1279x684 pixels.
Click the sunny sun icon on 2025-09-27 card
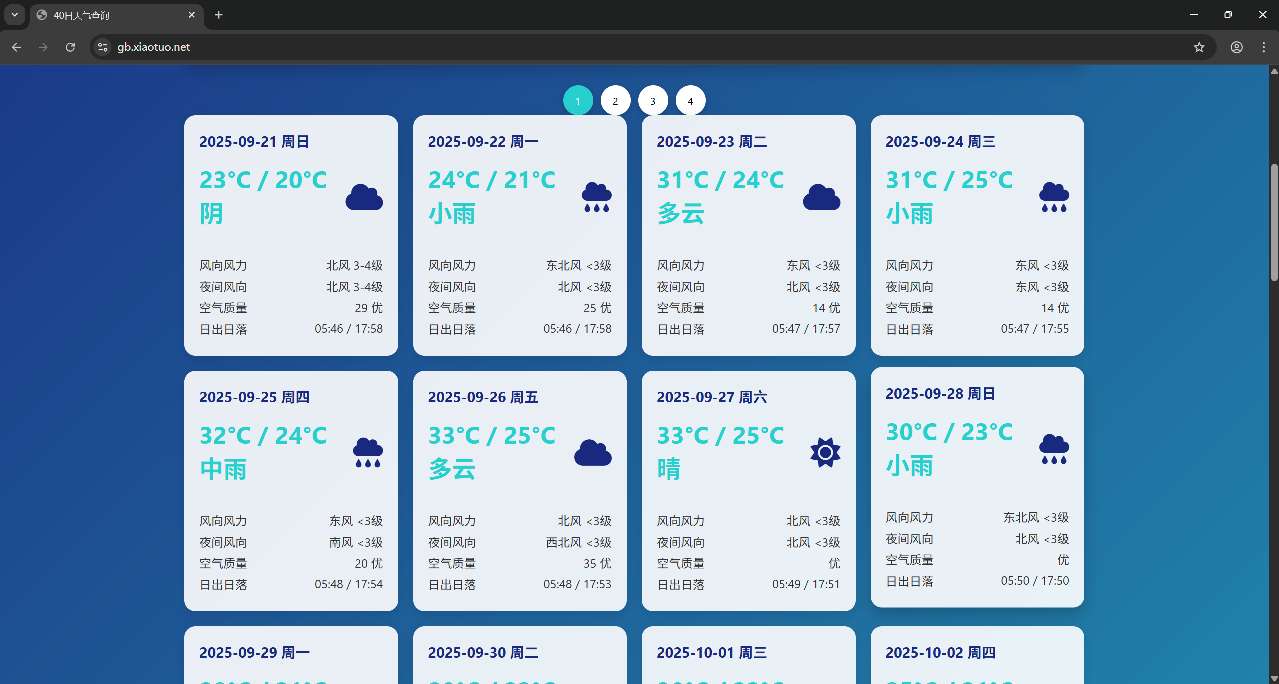[x=824, y=452]
